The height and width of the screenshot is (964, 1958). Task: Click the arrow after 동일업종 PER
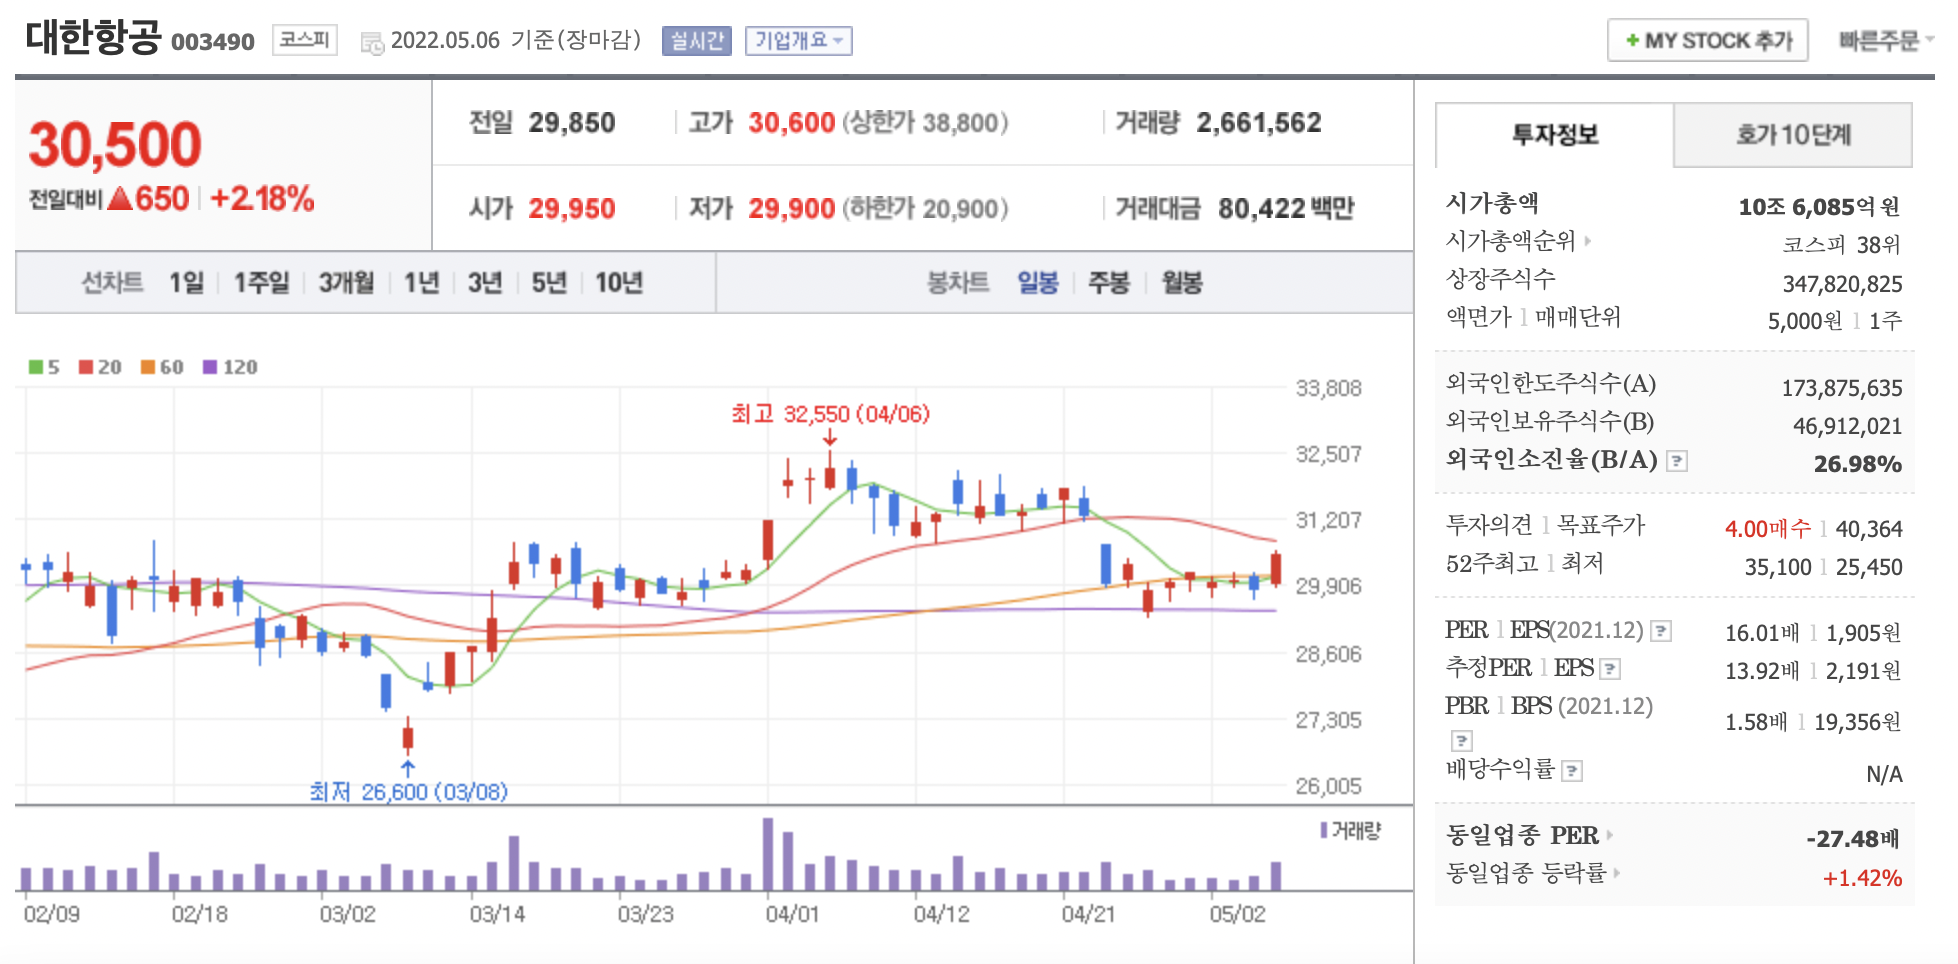1609,835
